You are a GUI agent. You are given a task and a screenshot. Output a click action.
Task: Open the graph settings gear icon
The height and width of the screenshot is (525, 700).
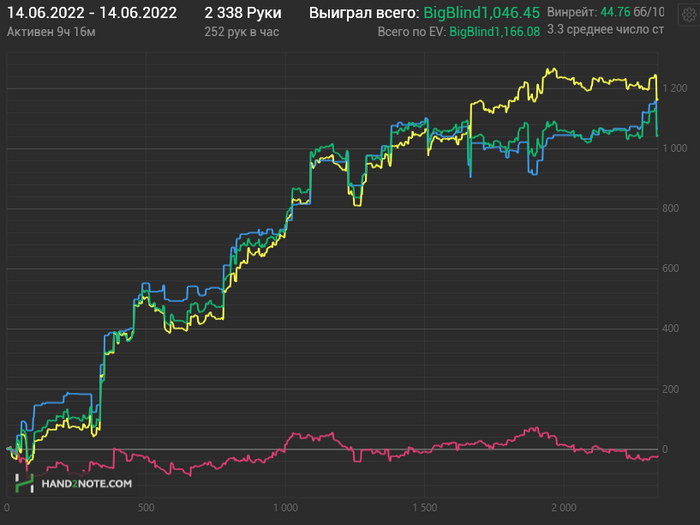point(689,15)
